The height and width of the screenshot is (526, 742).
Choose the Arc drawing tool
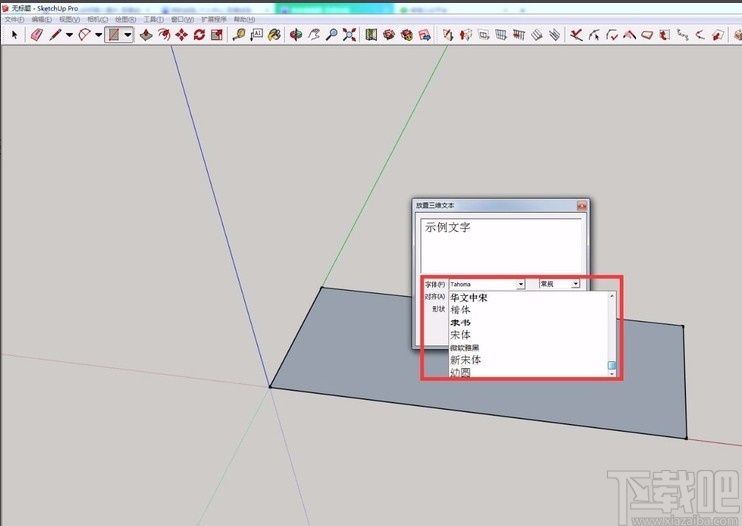(84, 35)
